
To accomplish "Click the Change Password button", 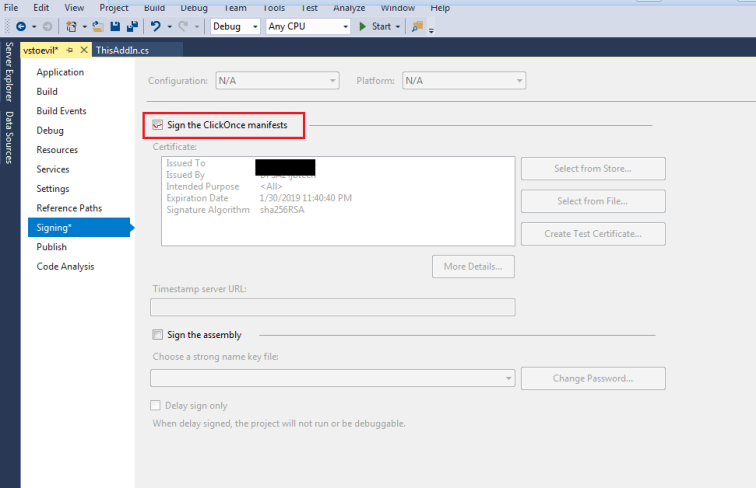I will coord(593,379).
